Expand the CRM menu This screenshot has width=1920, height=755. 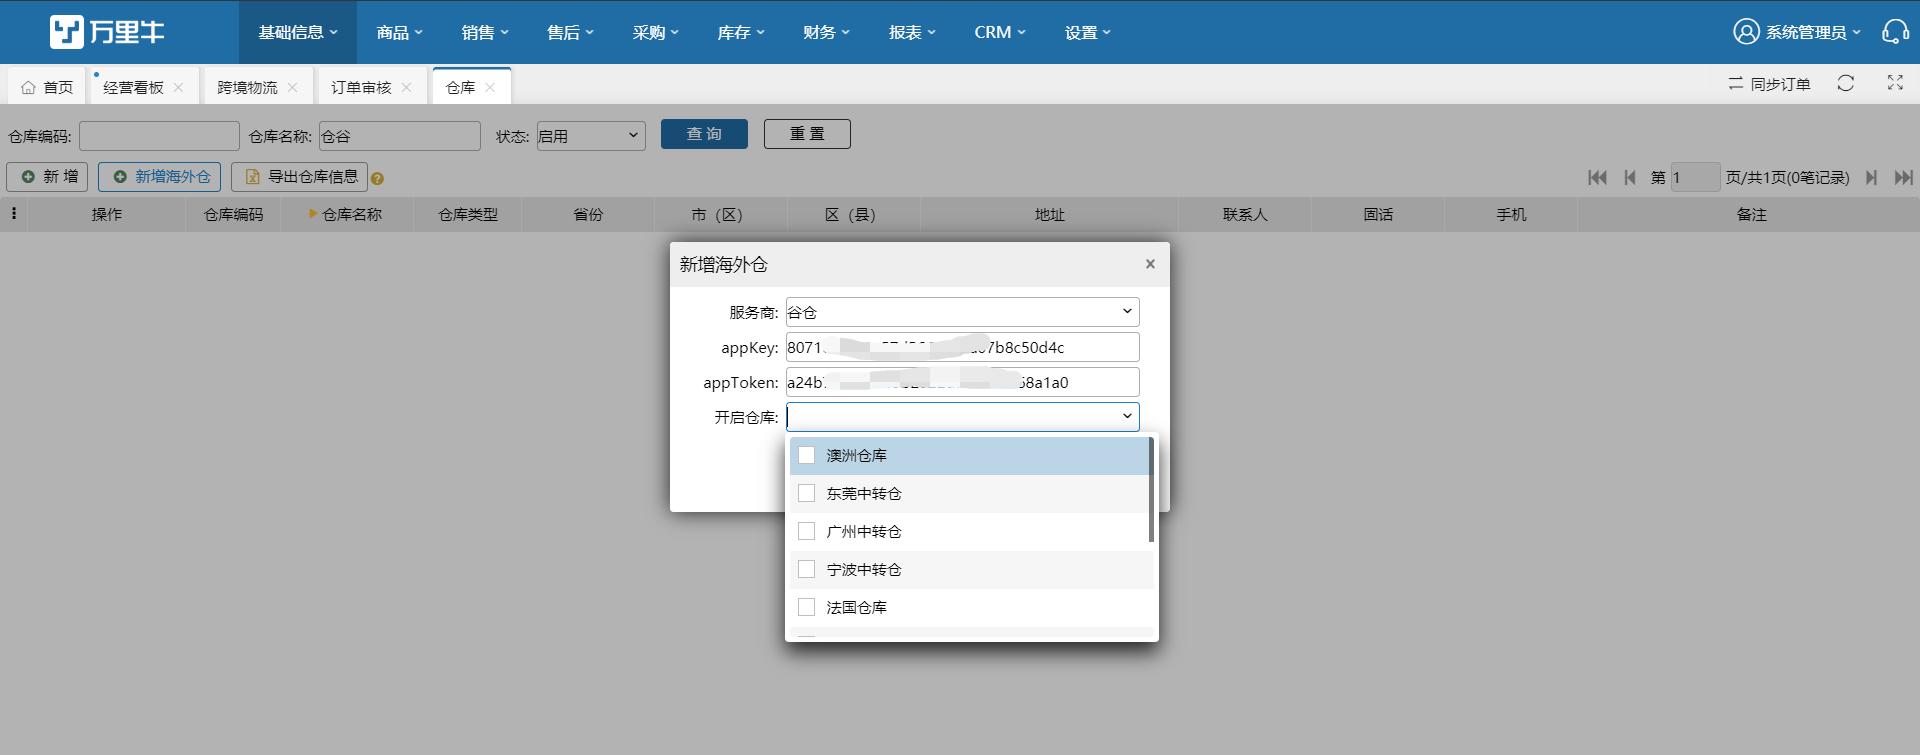pos(1000,32)
